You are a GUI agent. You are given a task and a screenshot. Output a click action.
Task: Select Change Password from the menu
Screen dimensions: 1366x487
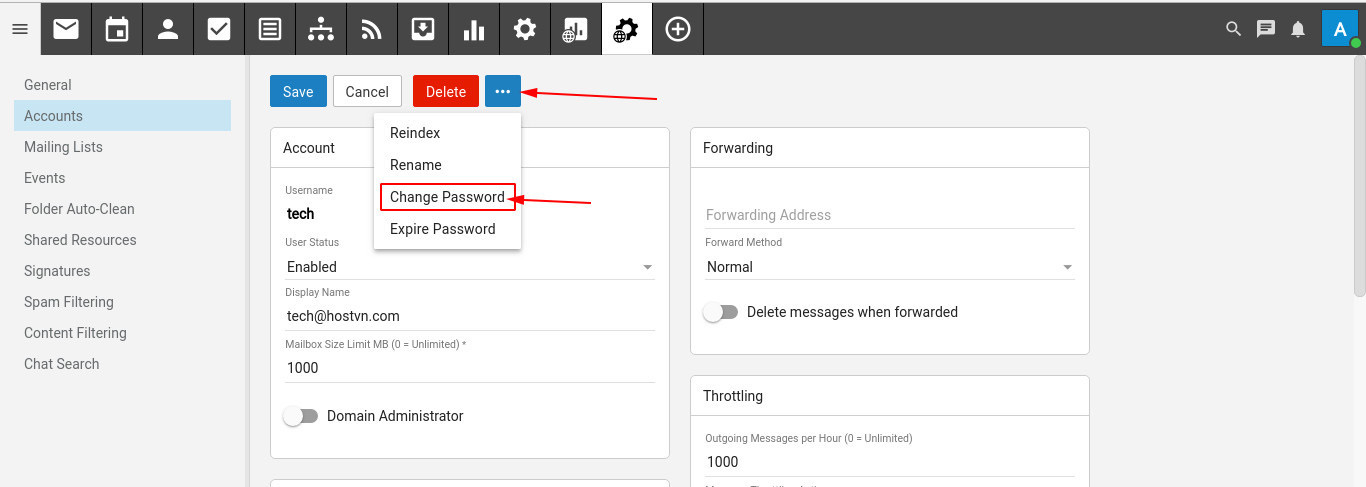pyautogui.click(x=447, y=197)
